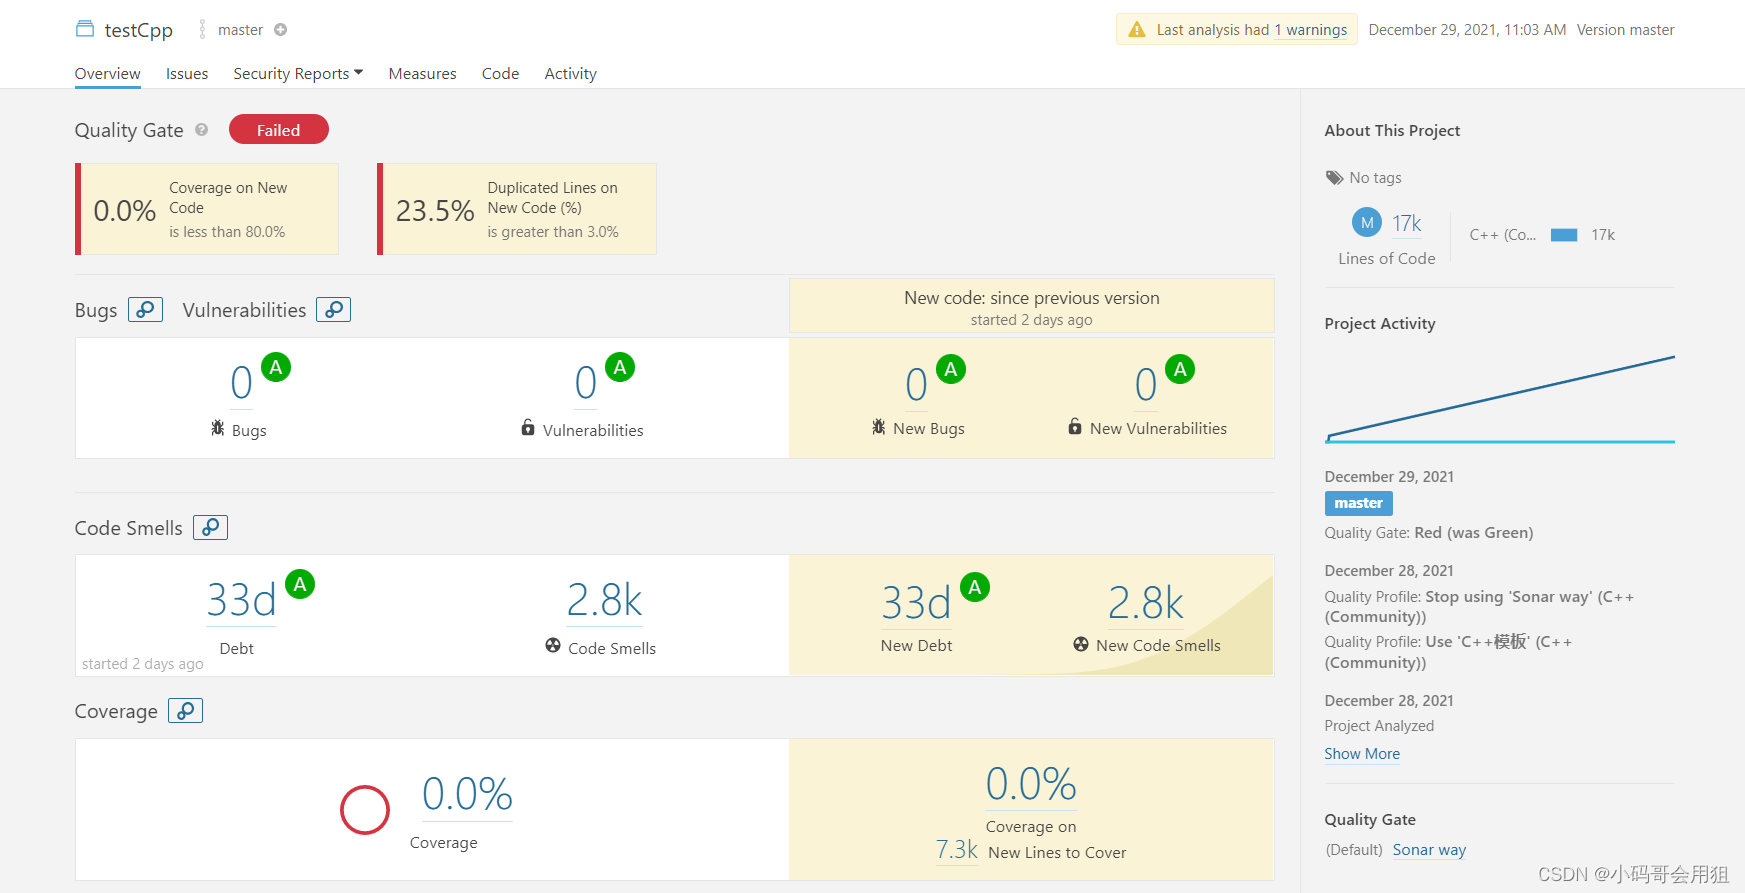
Task: Click the branch icon before master
Action: click(202, 30)
